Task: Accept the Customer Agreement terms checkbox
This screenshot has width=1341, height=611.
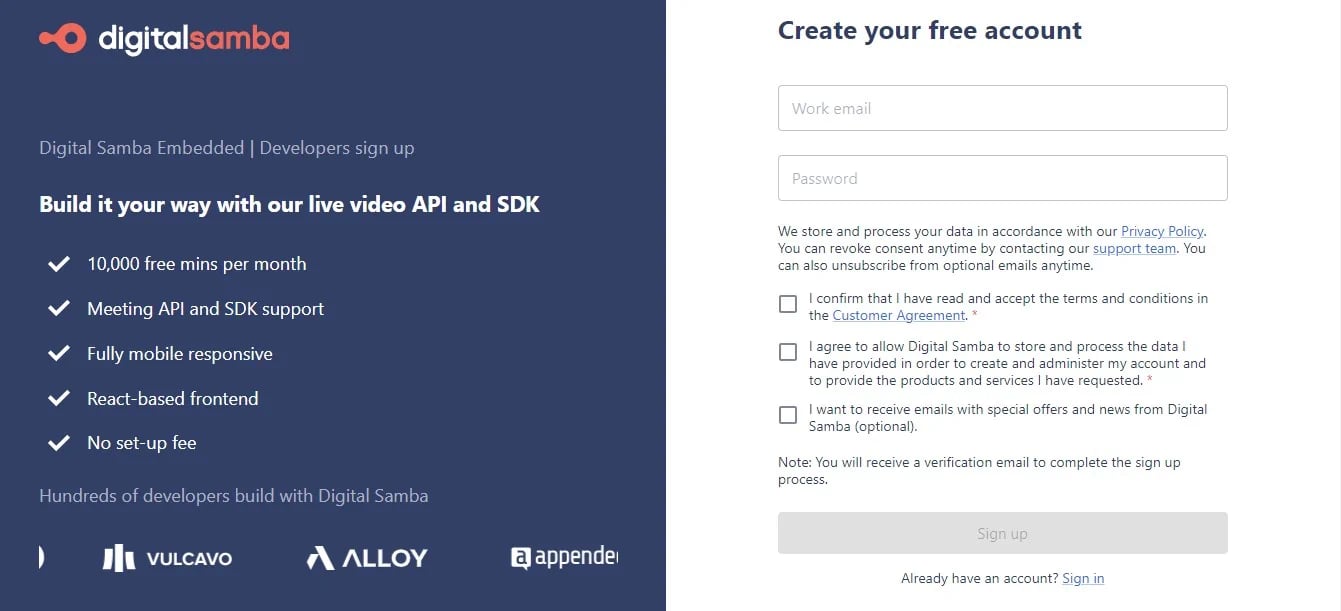Action: pos(788,304)
